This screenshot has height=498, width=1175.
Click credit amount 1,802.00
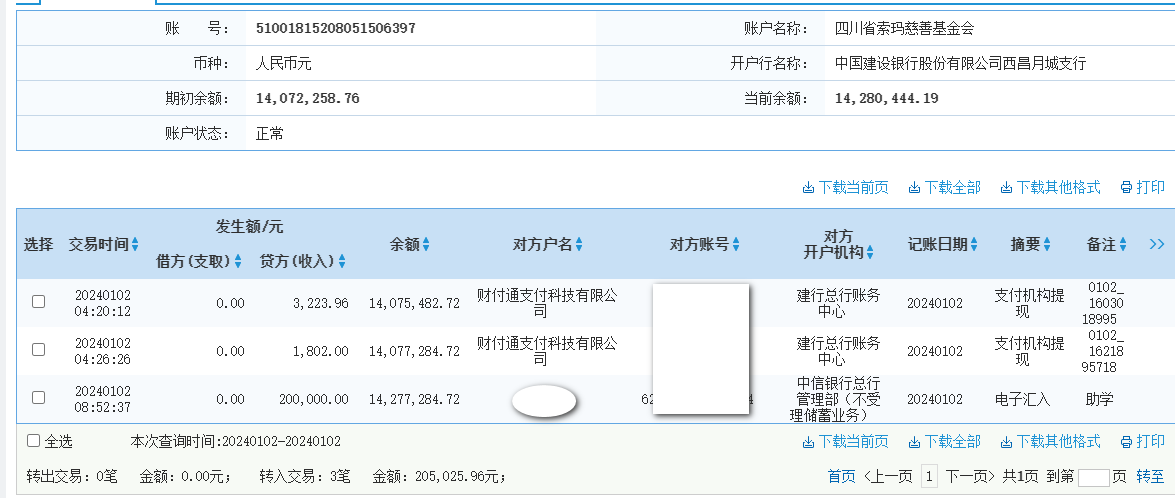click(x=321, y=351)
